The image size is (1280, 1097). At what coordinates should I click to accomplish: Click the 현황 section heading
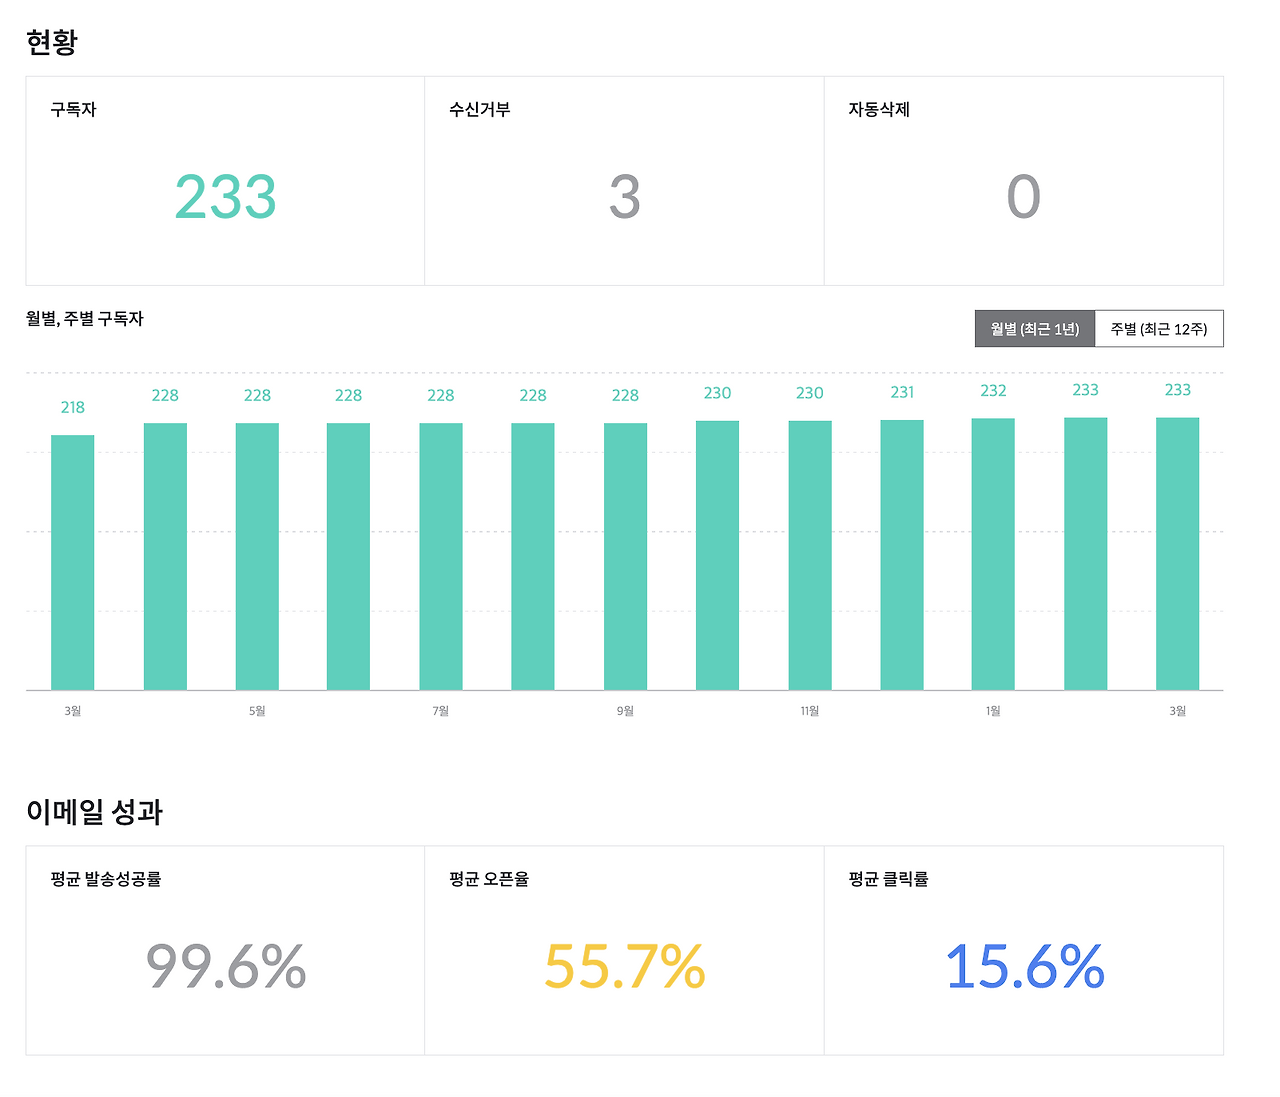(52, 42)
